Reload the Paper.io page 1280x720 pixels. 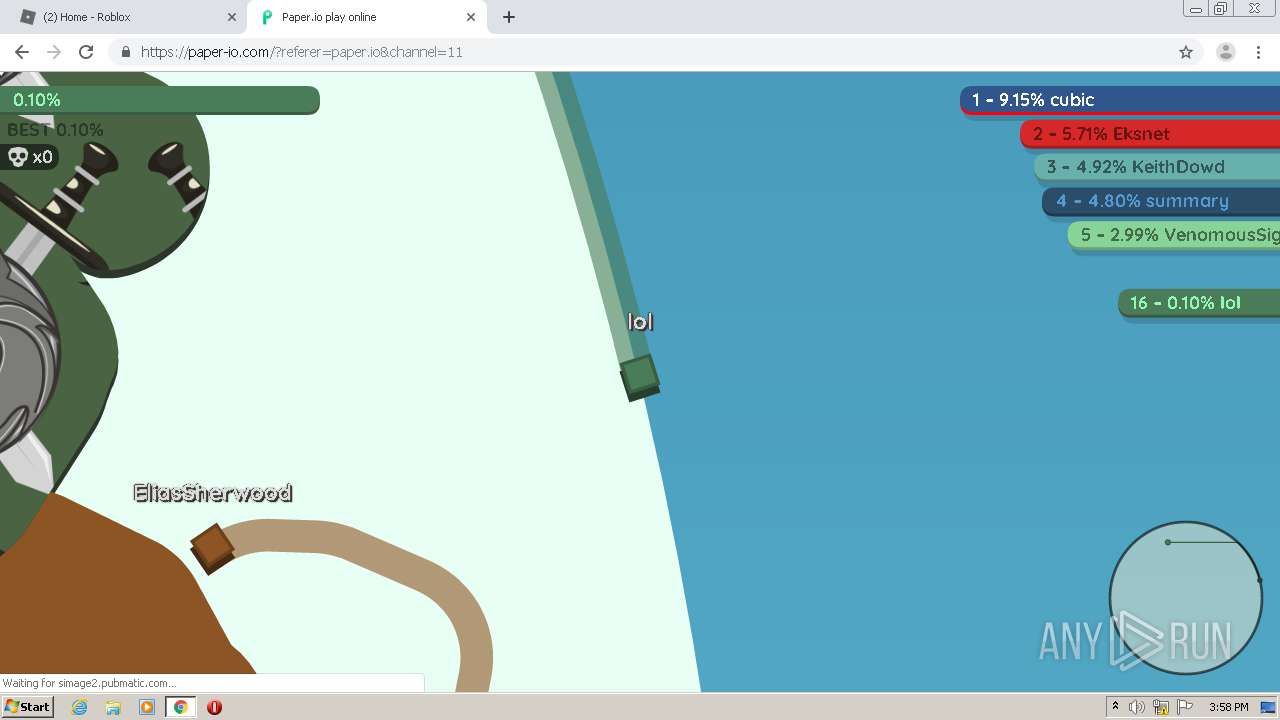click(86, 52)
